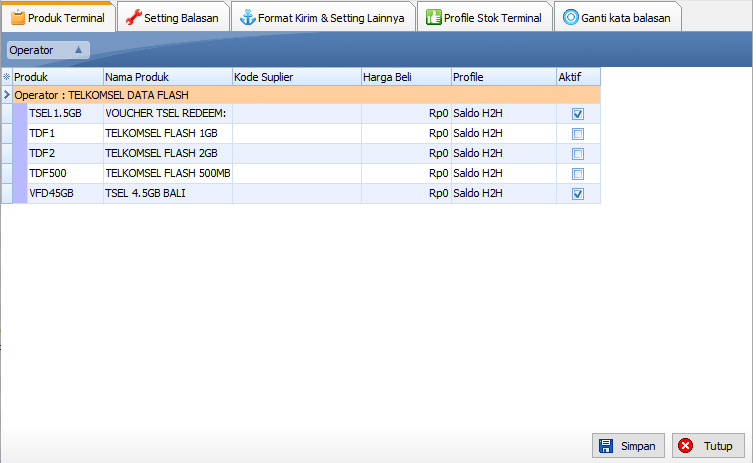756x463 pixels.
Task: Click the clipboard icon on Produk Terminal tab
Action: coord(18,17)
